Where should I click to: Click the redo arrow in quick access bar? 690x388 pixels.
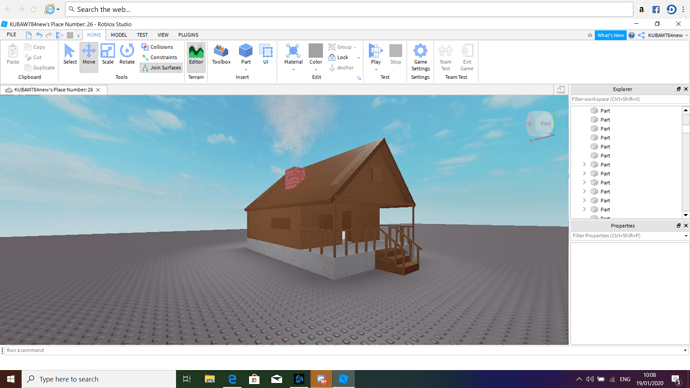coord(49,35)
